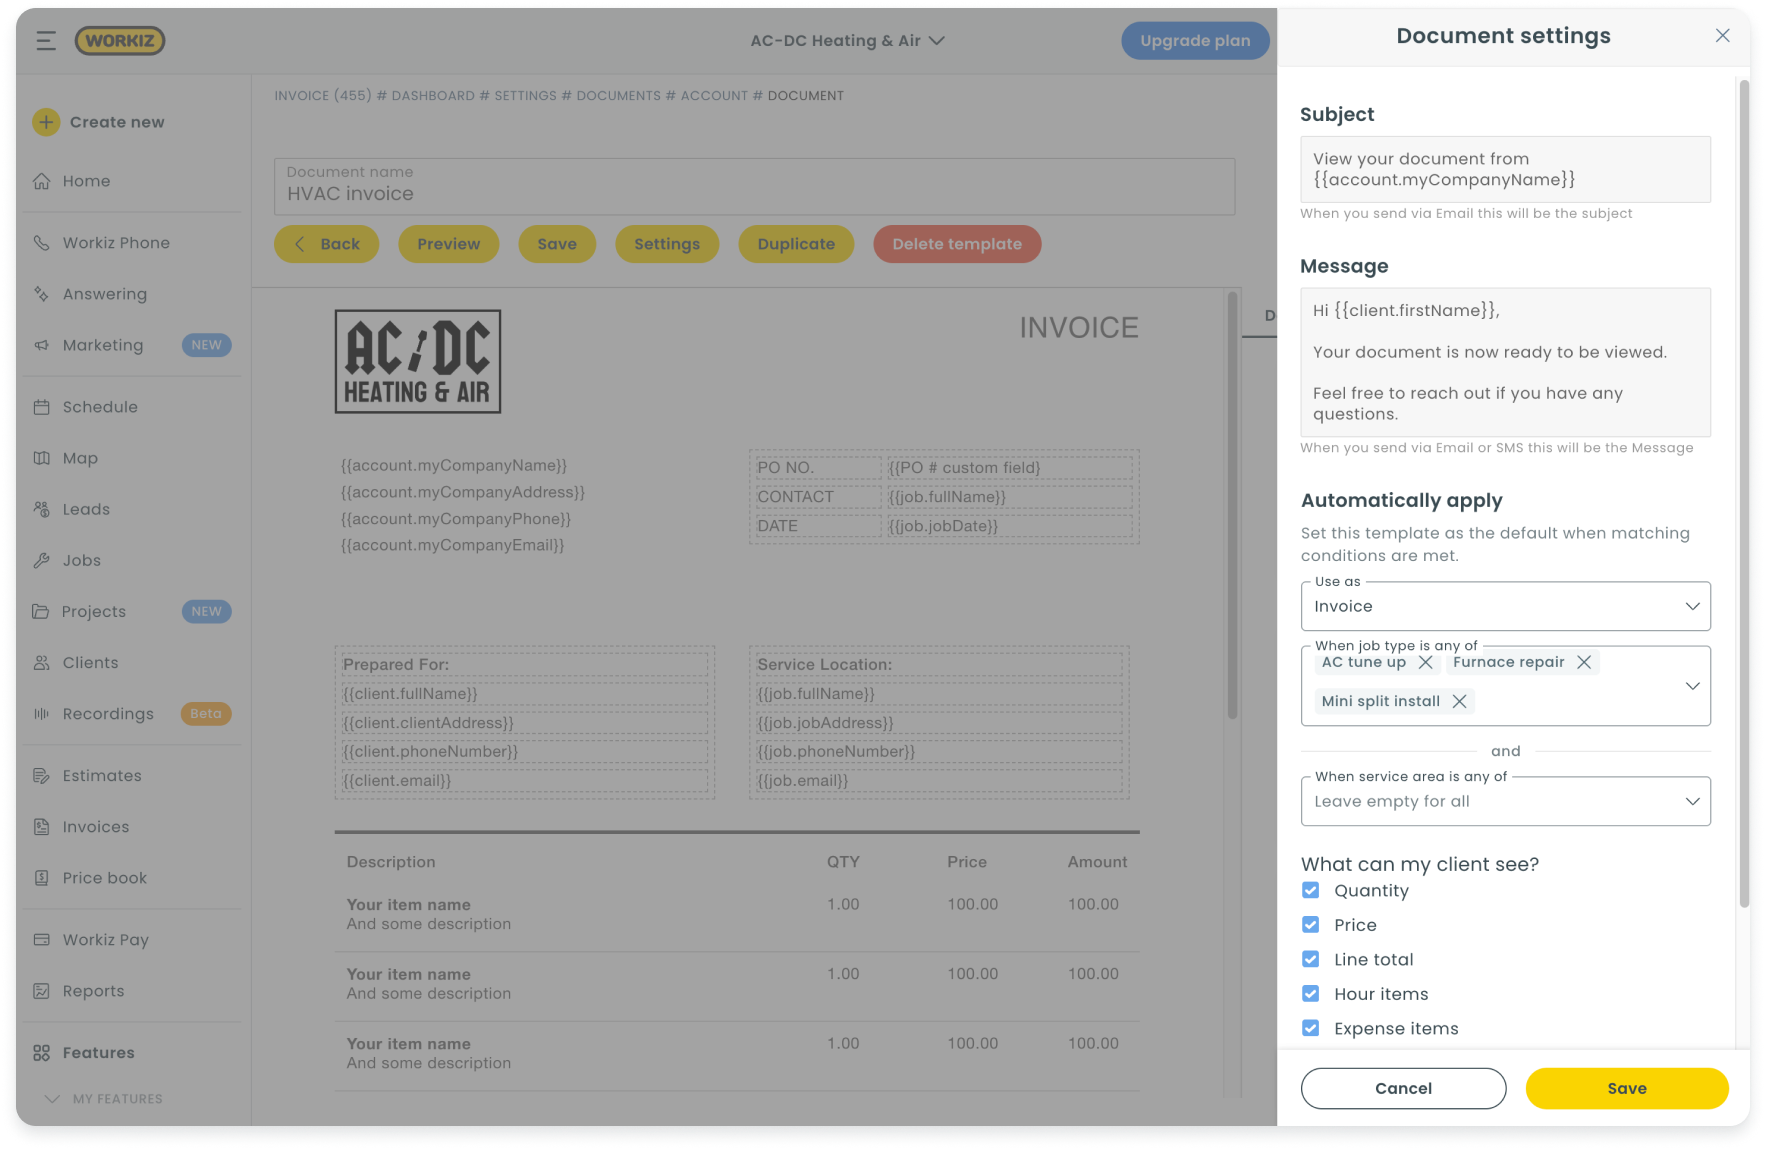Click the Duplicate button

pyautogui.click(x=796, y=244)
